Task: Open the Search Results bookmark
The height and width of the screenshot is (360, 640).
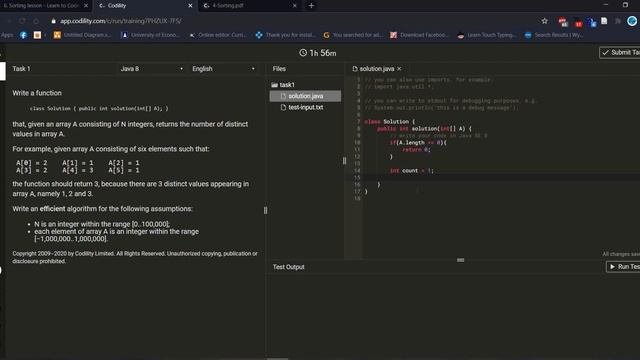Action: pyautogui.click(x=554, y=35)
